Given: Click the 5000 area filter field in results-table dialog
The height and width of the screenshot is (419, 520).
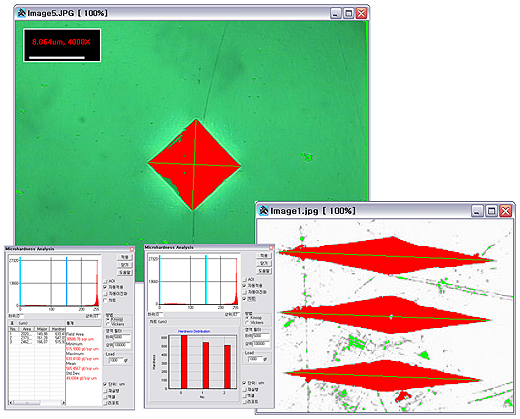Looking at the screenshot, I should pyautogui.click(x=122, y=337).
